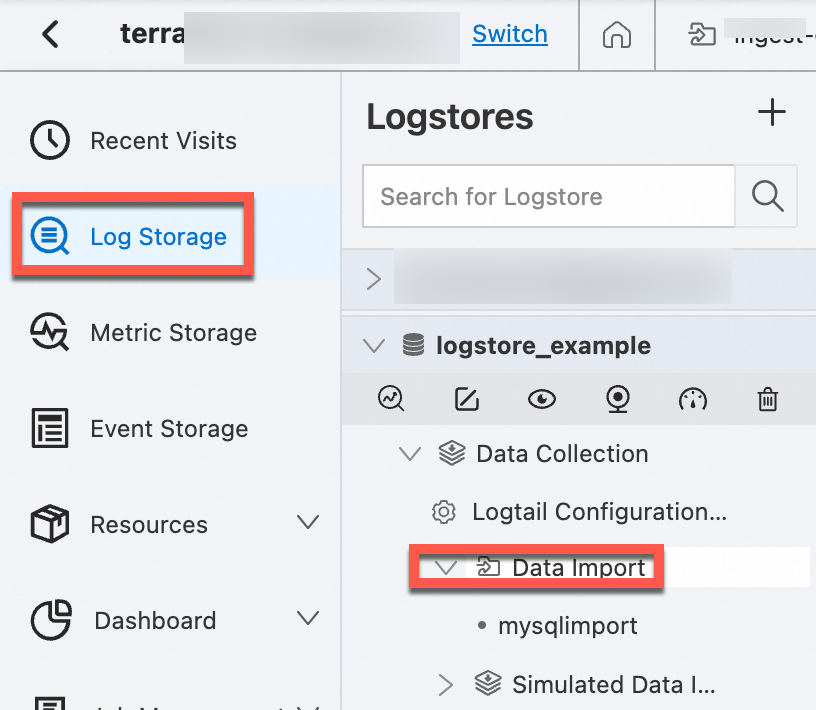Click the webcam-style consumption preview icon
This screenshot has width=816, height=710.
coord(618,400)
